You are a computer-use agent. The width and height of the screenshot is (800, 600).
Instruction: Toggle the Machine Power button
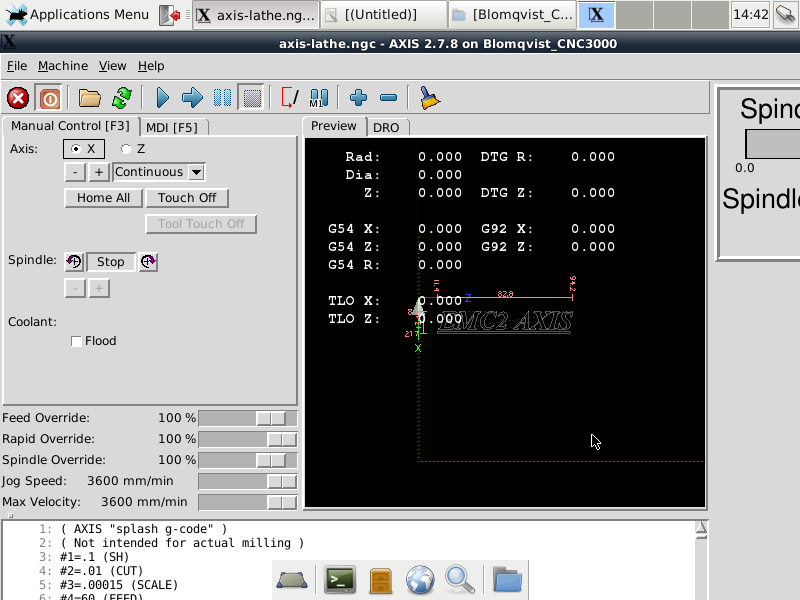pos(49,98)
